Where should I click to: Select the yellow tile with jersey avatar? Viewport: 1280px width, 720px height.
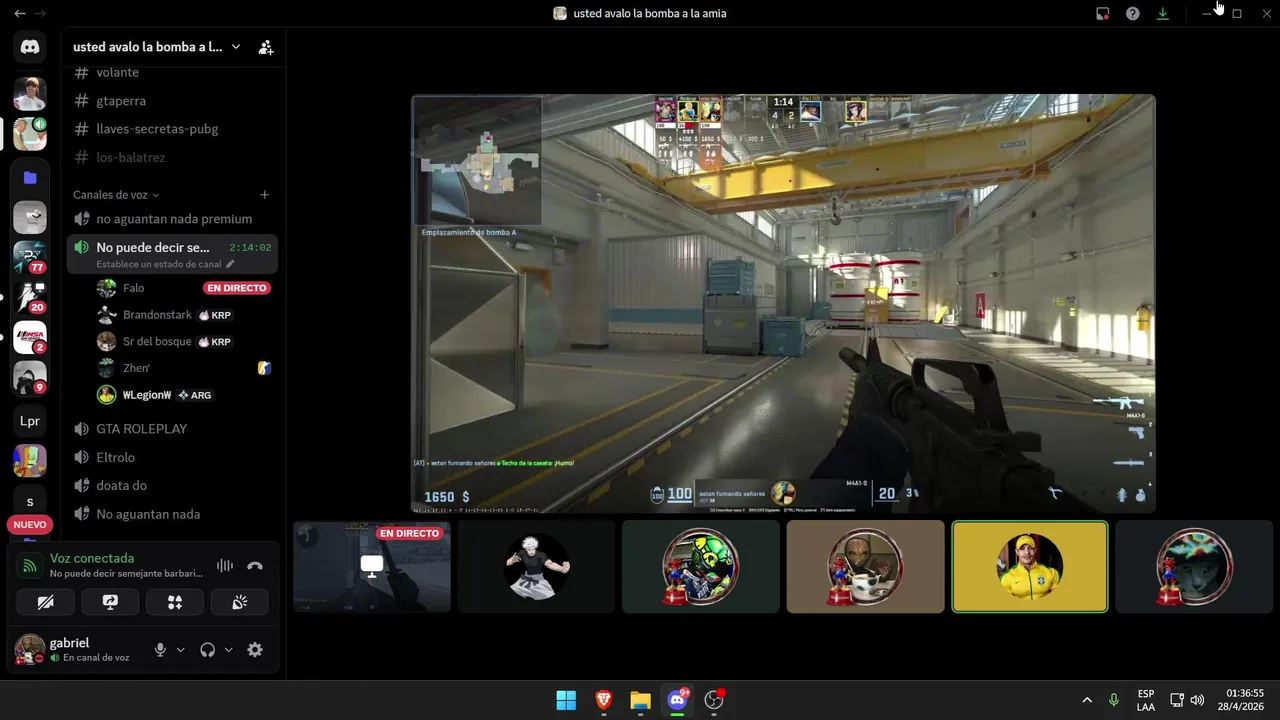tap(1030, 567)
